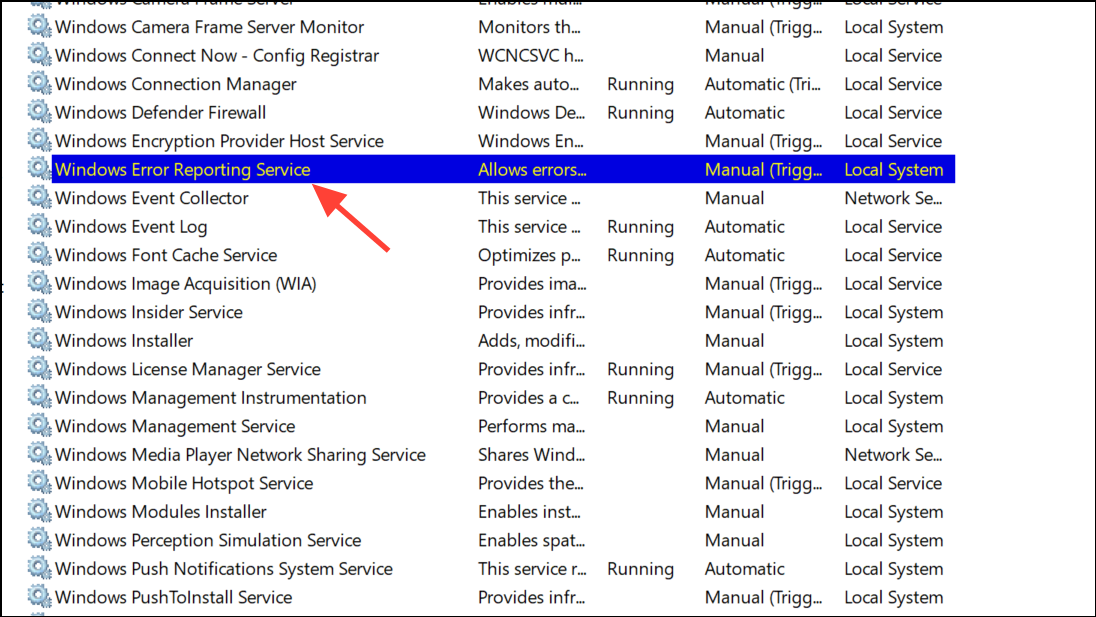Click gear icon beside Windows Error Reporting Service
Image resolution: width=1096 pixels, height=617 pixels.
[39, 170]
